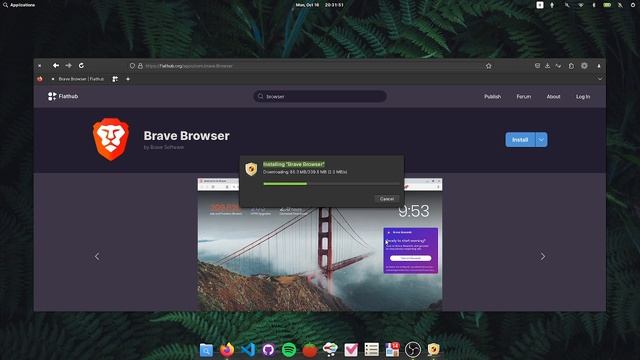Click the Brave Browser title text

point(187,136)
